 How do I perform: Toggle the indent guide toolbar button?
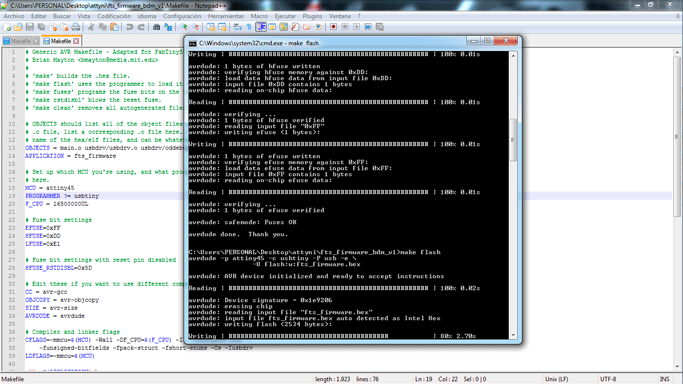click(261, 27)
